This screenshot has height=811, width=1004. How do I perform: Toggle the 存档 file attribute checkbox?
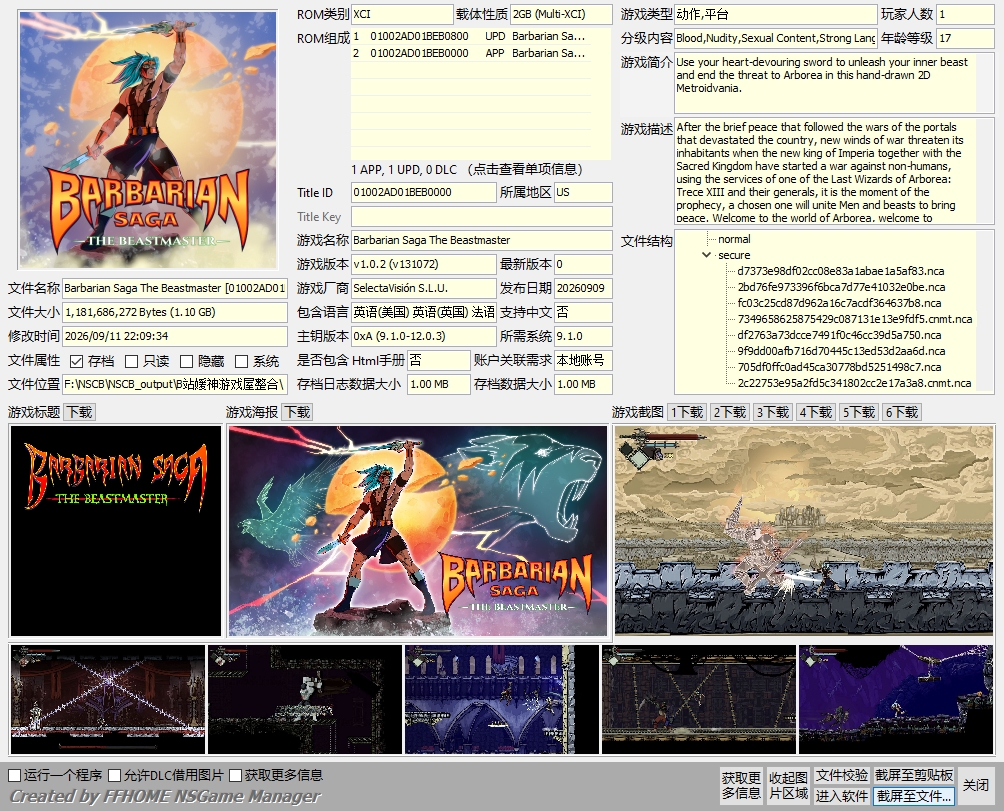76,362
